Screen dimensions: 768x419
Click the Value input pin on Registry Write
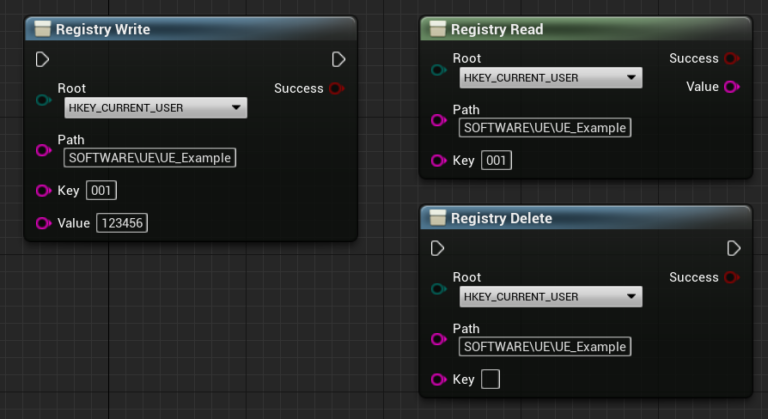pyautogui.click(x=44, y=223)
